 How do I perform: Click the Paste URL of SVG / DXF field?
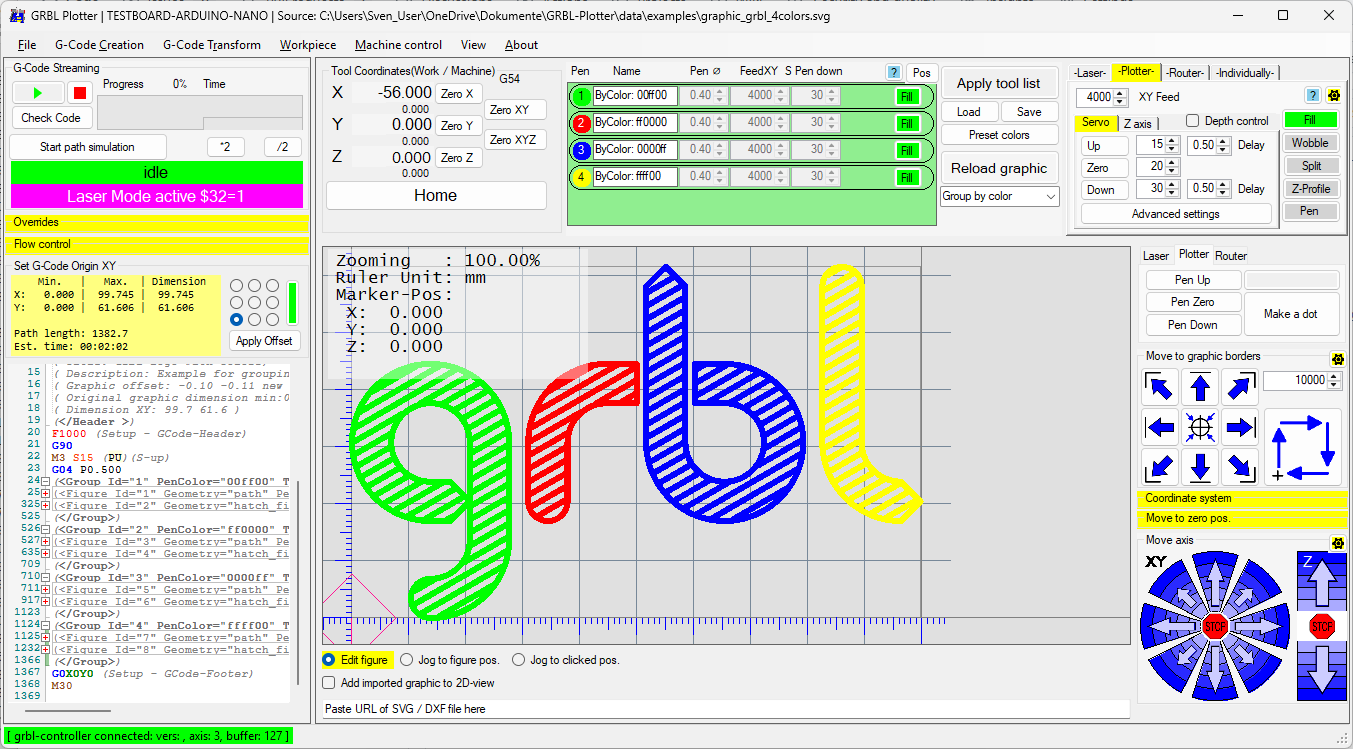(x=726, y=709)
